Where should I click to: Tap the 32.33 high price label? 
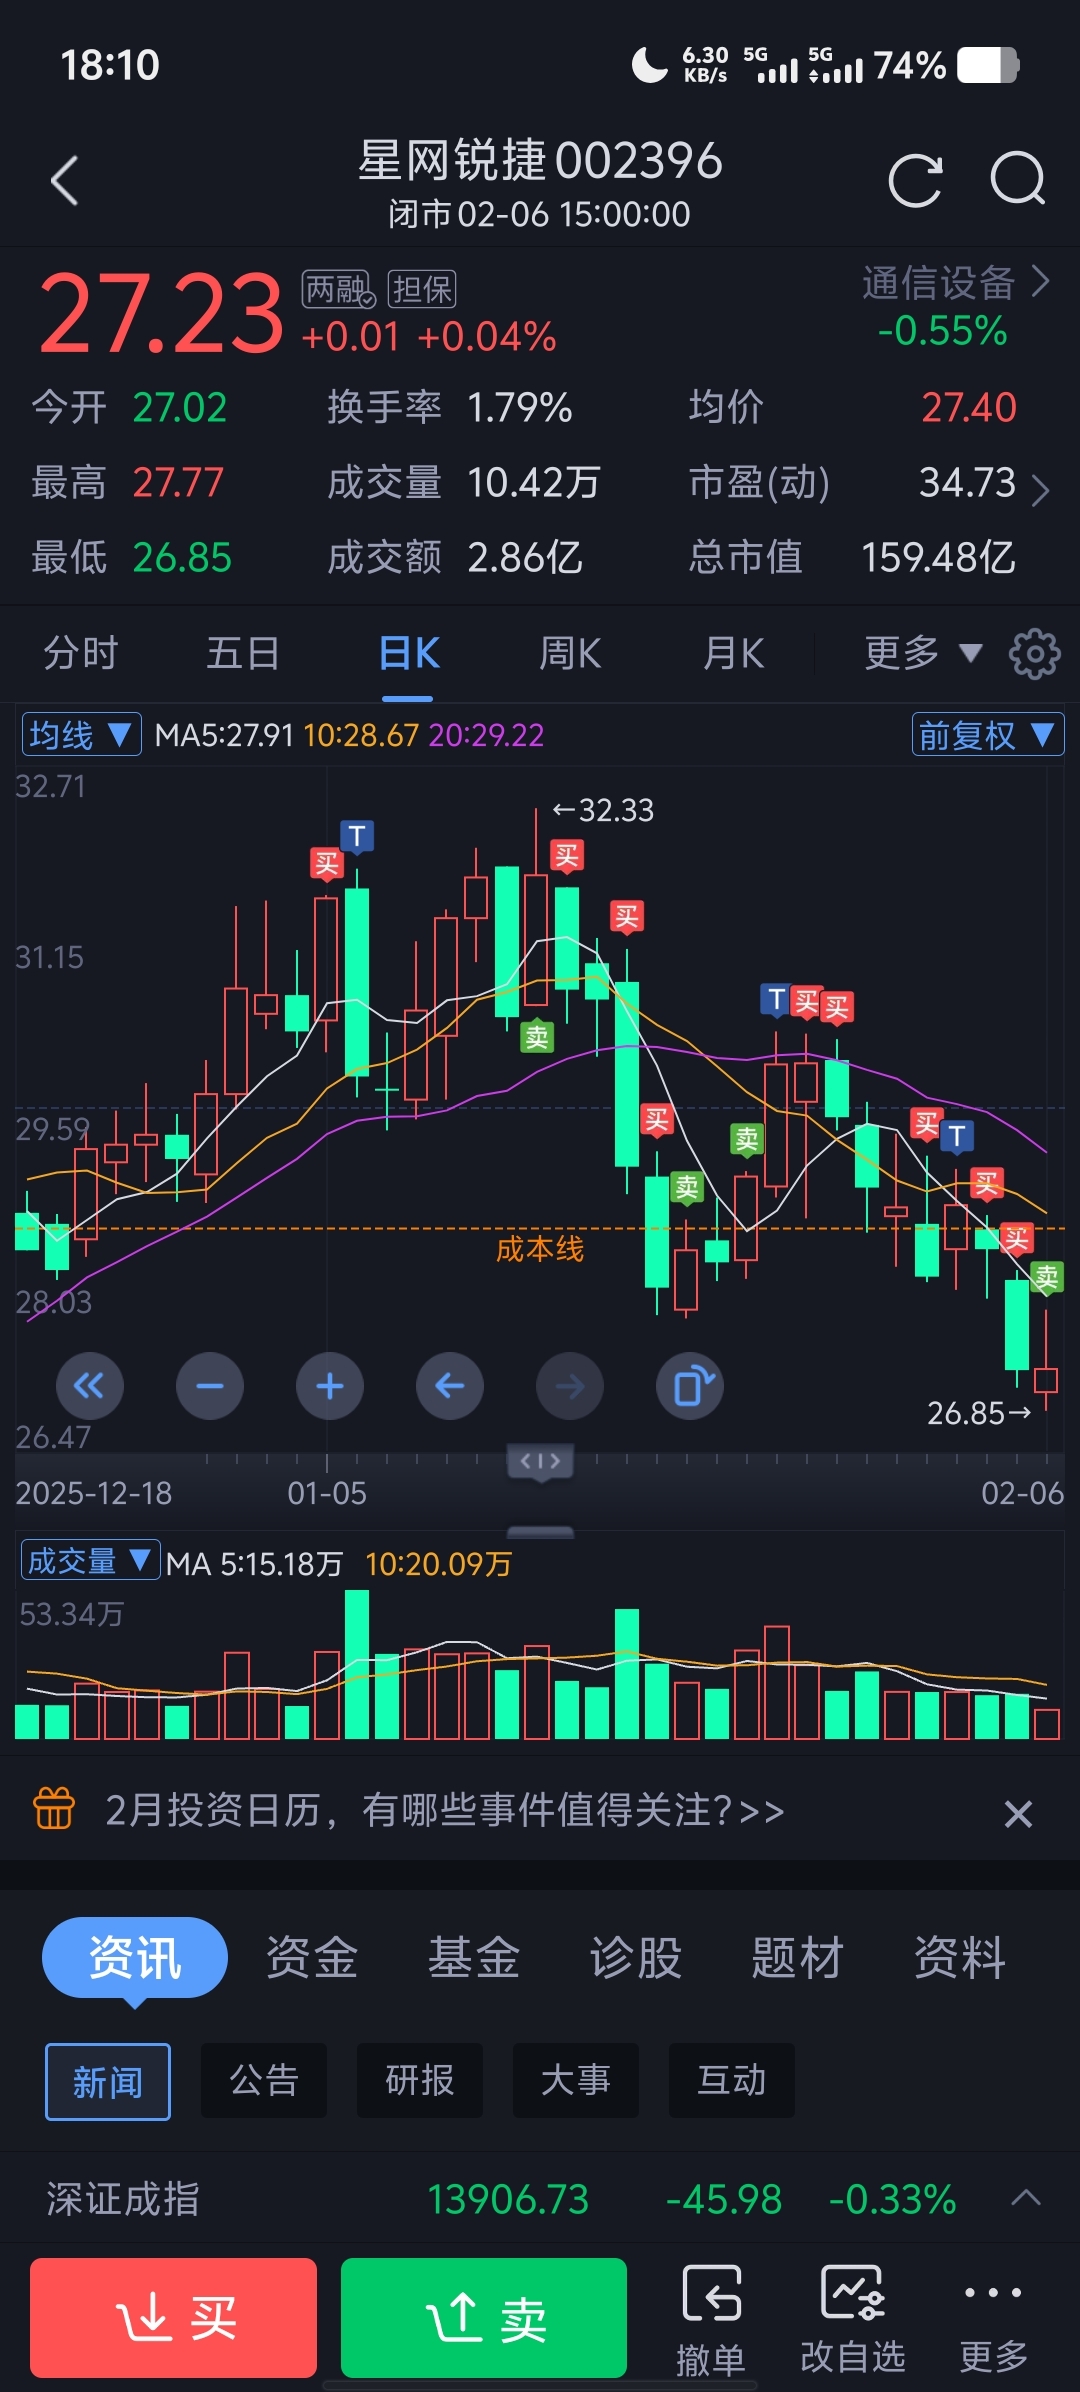point(604,810)
